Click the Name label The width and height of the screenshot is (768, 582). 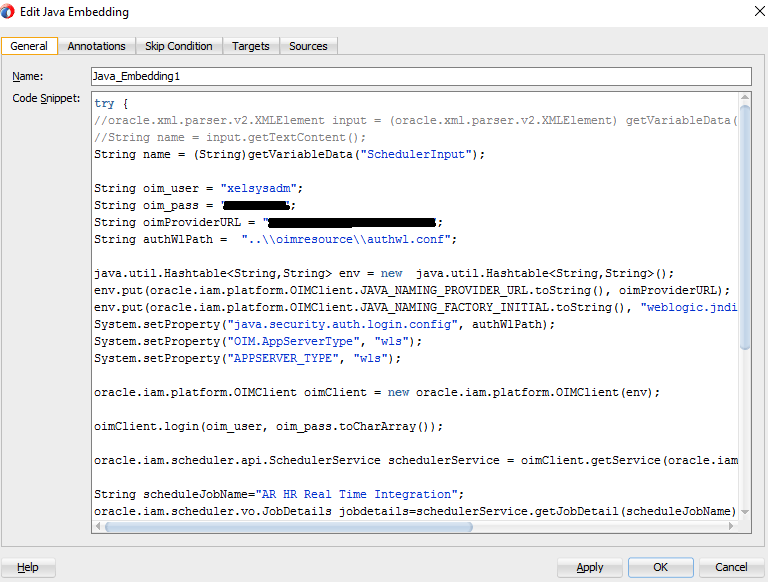click(27, 76)
